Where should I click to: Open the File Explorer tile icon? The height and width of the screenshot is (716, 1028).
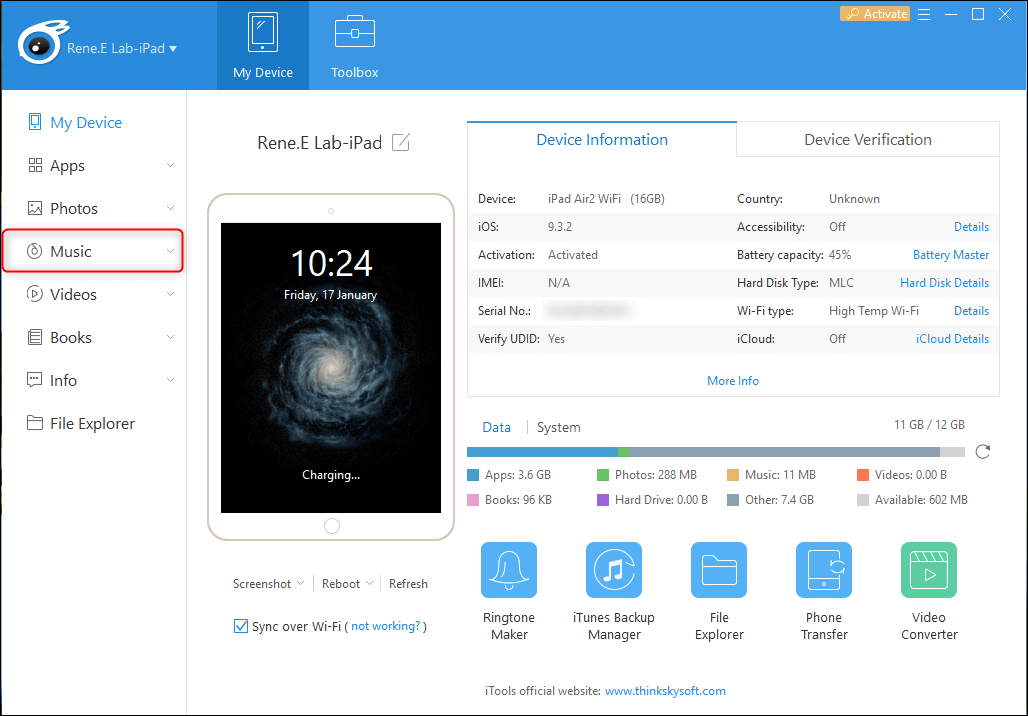click(x=719, y=570)
